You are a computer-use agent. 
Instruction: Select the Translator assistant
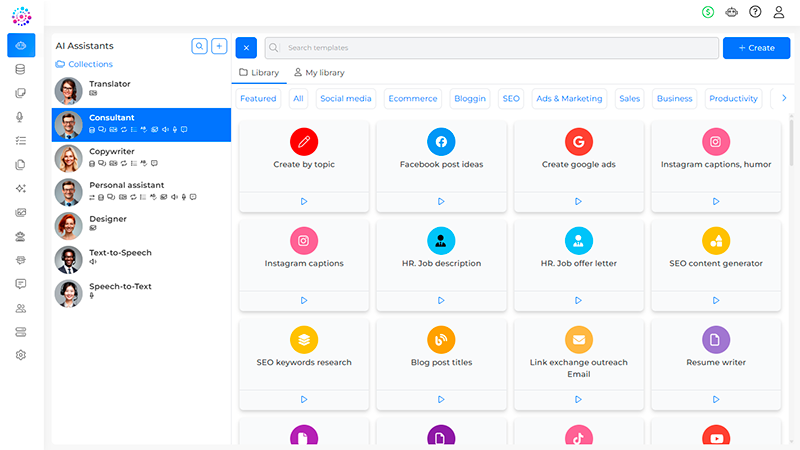[x=141, y=91]
